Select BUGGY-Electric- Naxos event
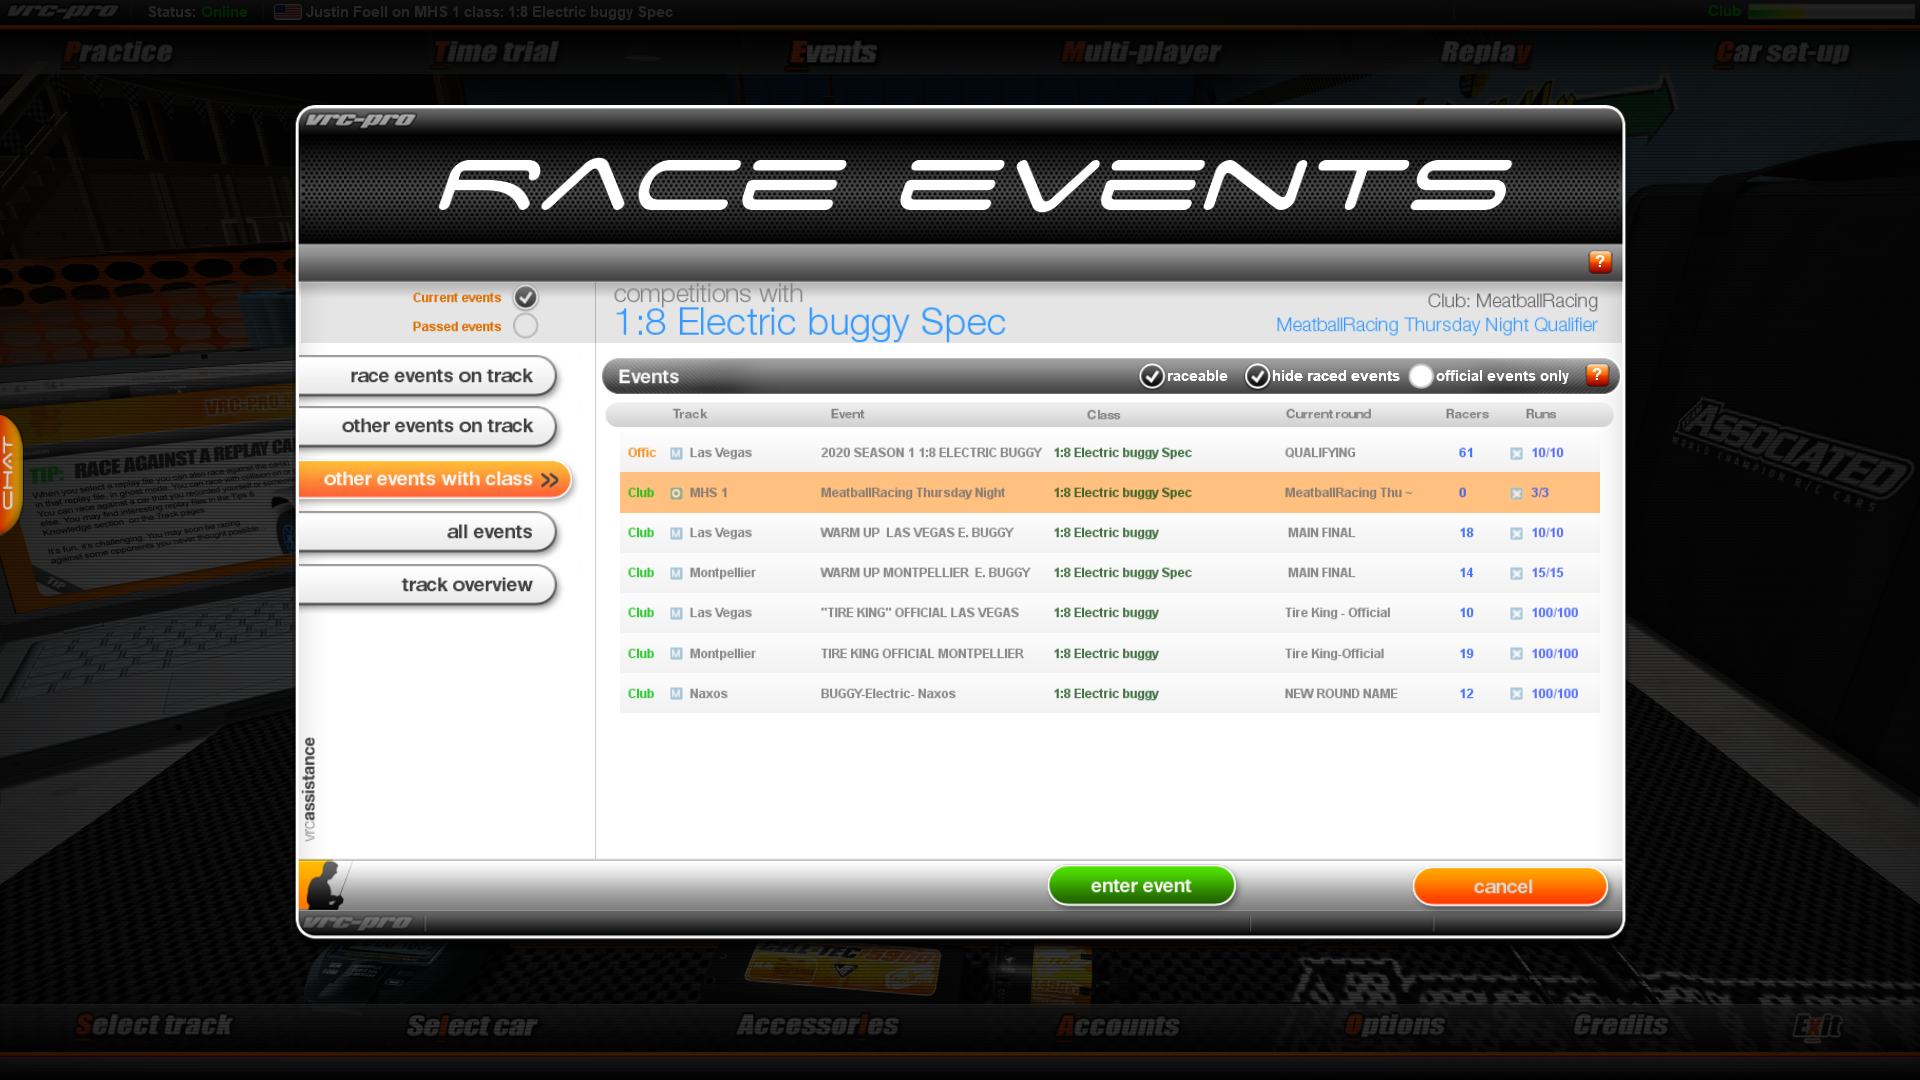 tap(1109, 694)
